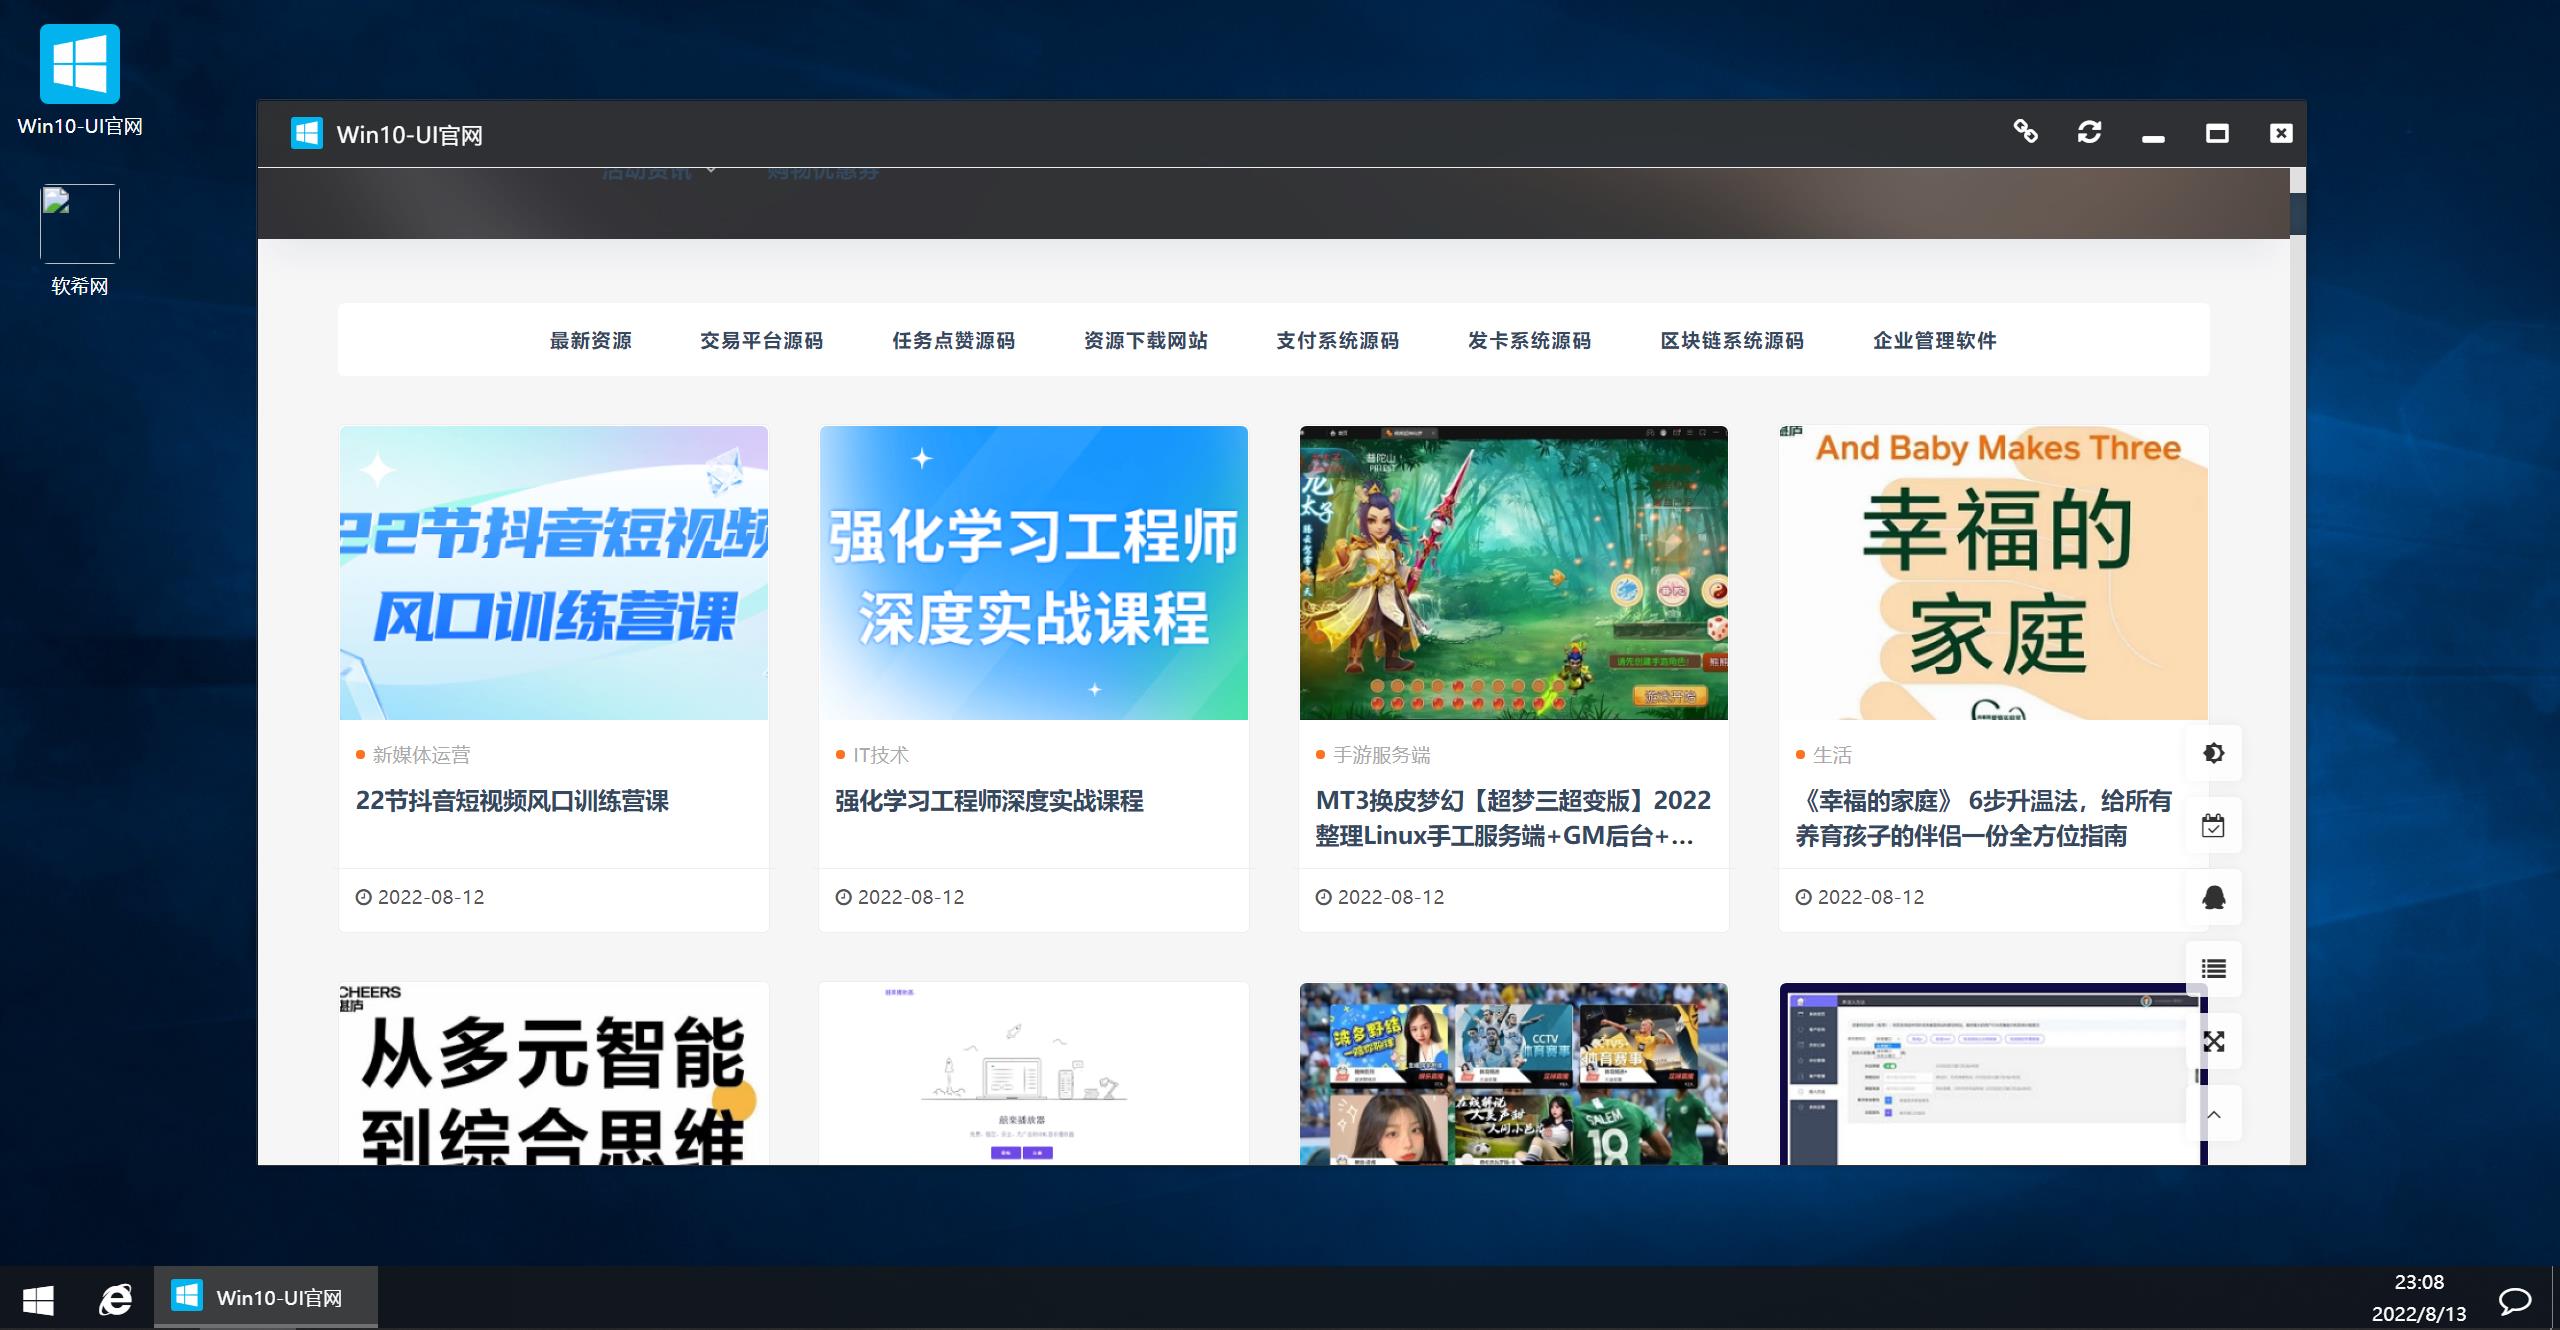Select the 任务点赞源码 tab
Image resolution: width=2560 pixels, height=1330 pixels.
tap(954, 341)
